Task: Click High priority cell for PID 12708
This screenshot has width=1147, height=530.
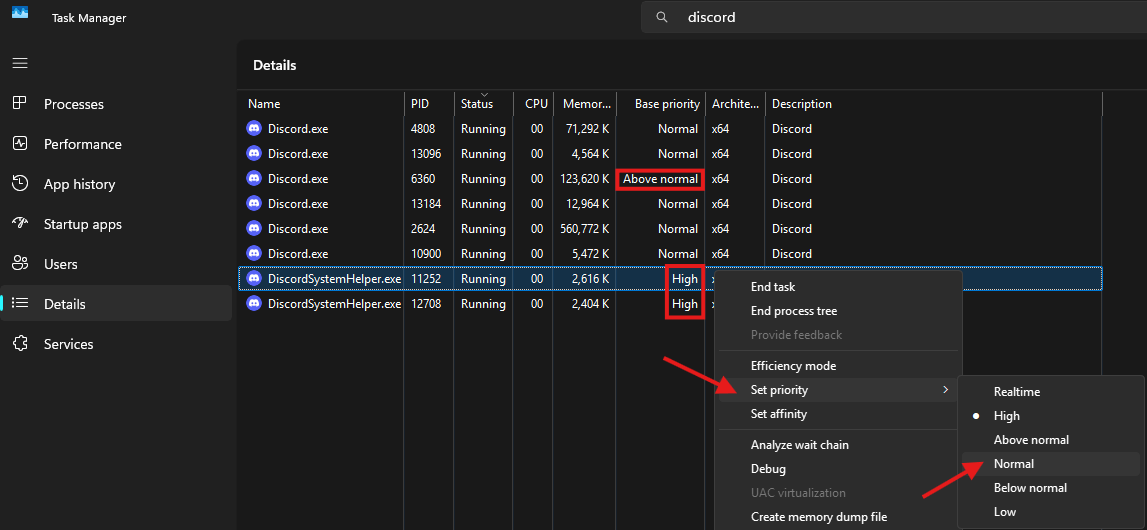Action: 685,303
